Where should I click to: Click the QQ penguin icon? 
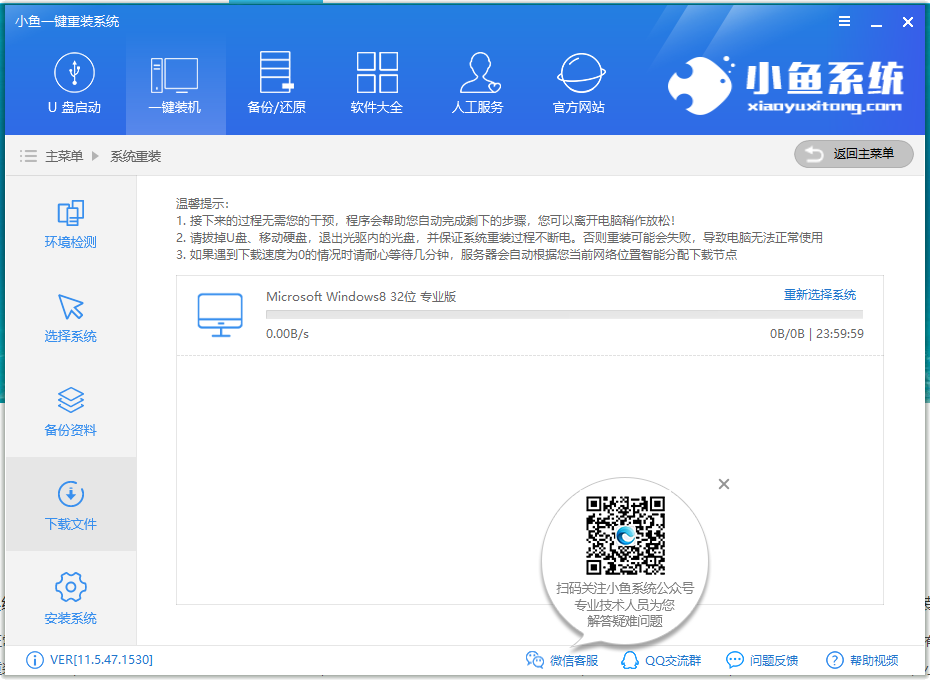pos(629,660)
